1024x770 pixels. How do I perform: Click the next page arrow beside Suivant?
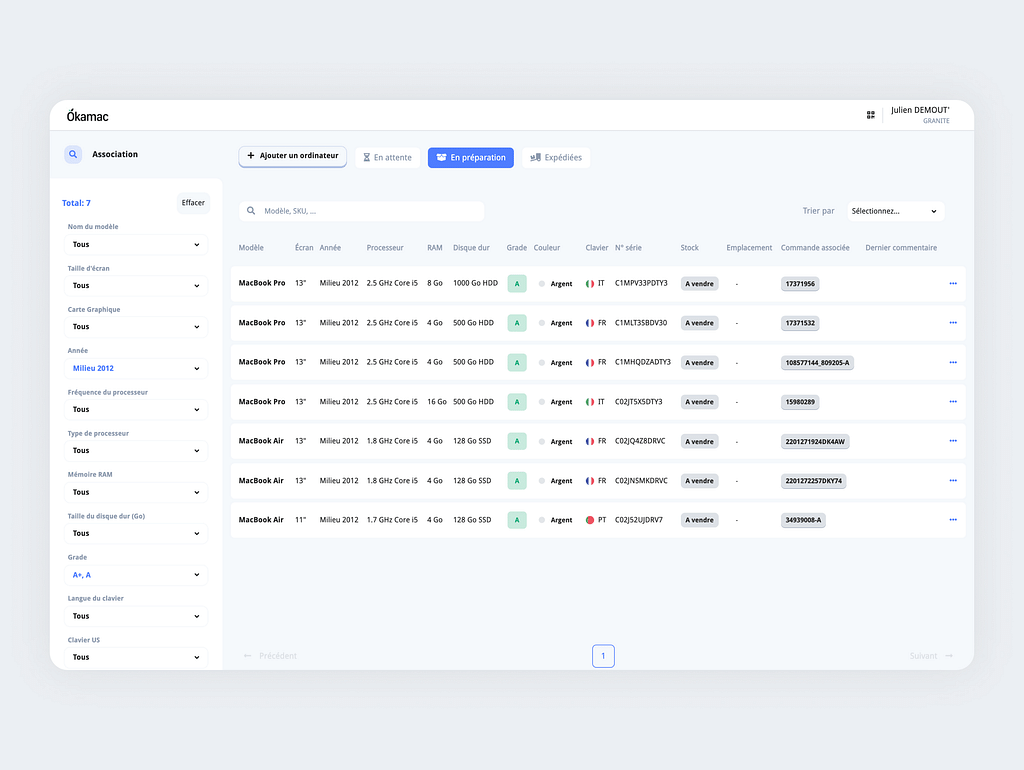click(x=948, y=656)
